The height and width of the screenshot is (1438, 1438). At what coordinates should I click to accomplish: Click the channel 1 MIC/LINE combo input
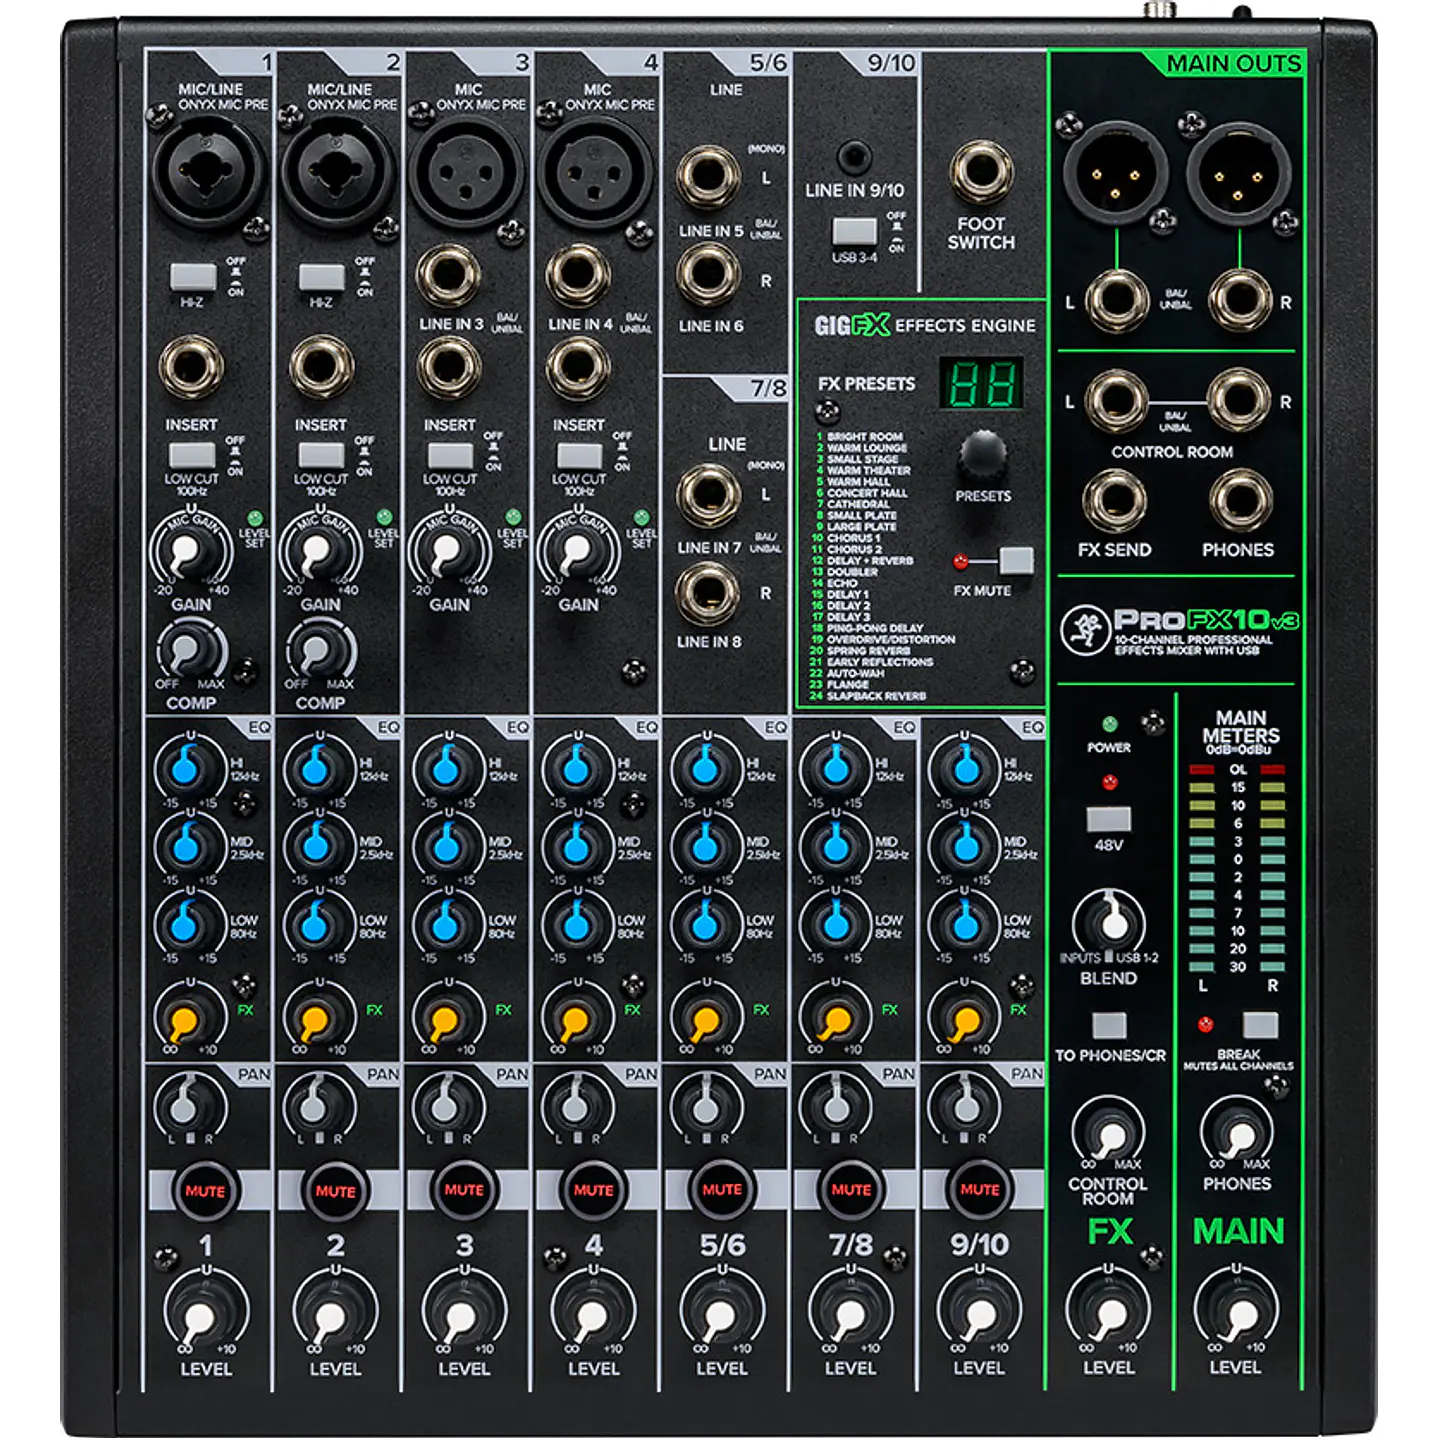tap(208, 170)
